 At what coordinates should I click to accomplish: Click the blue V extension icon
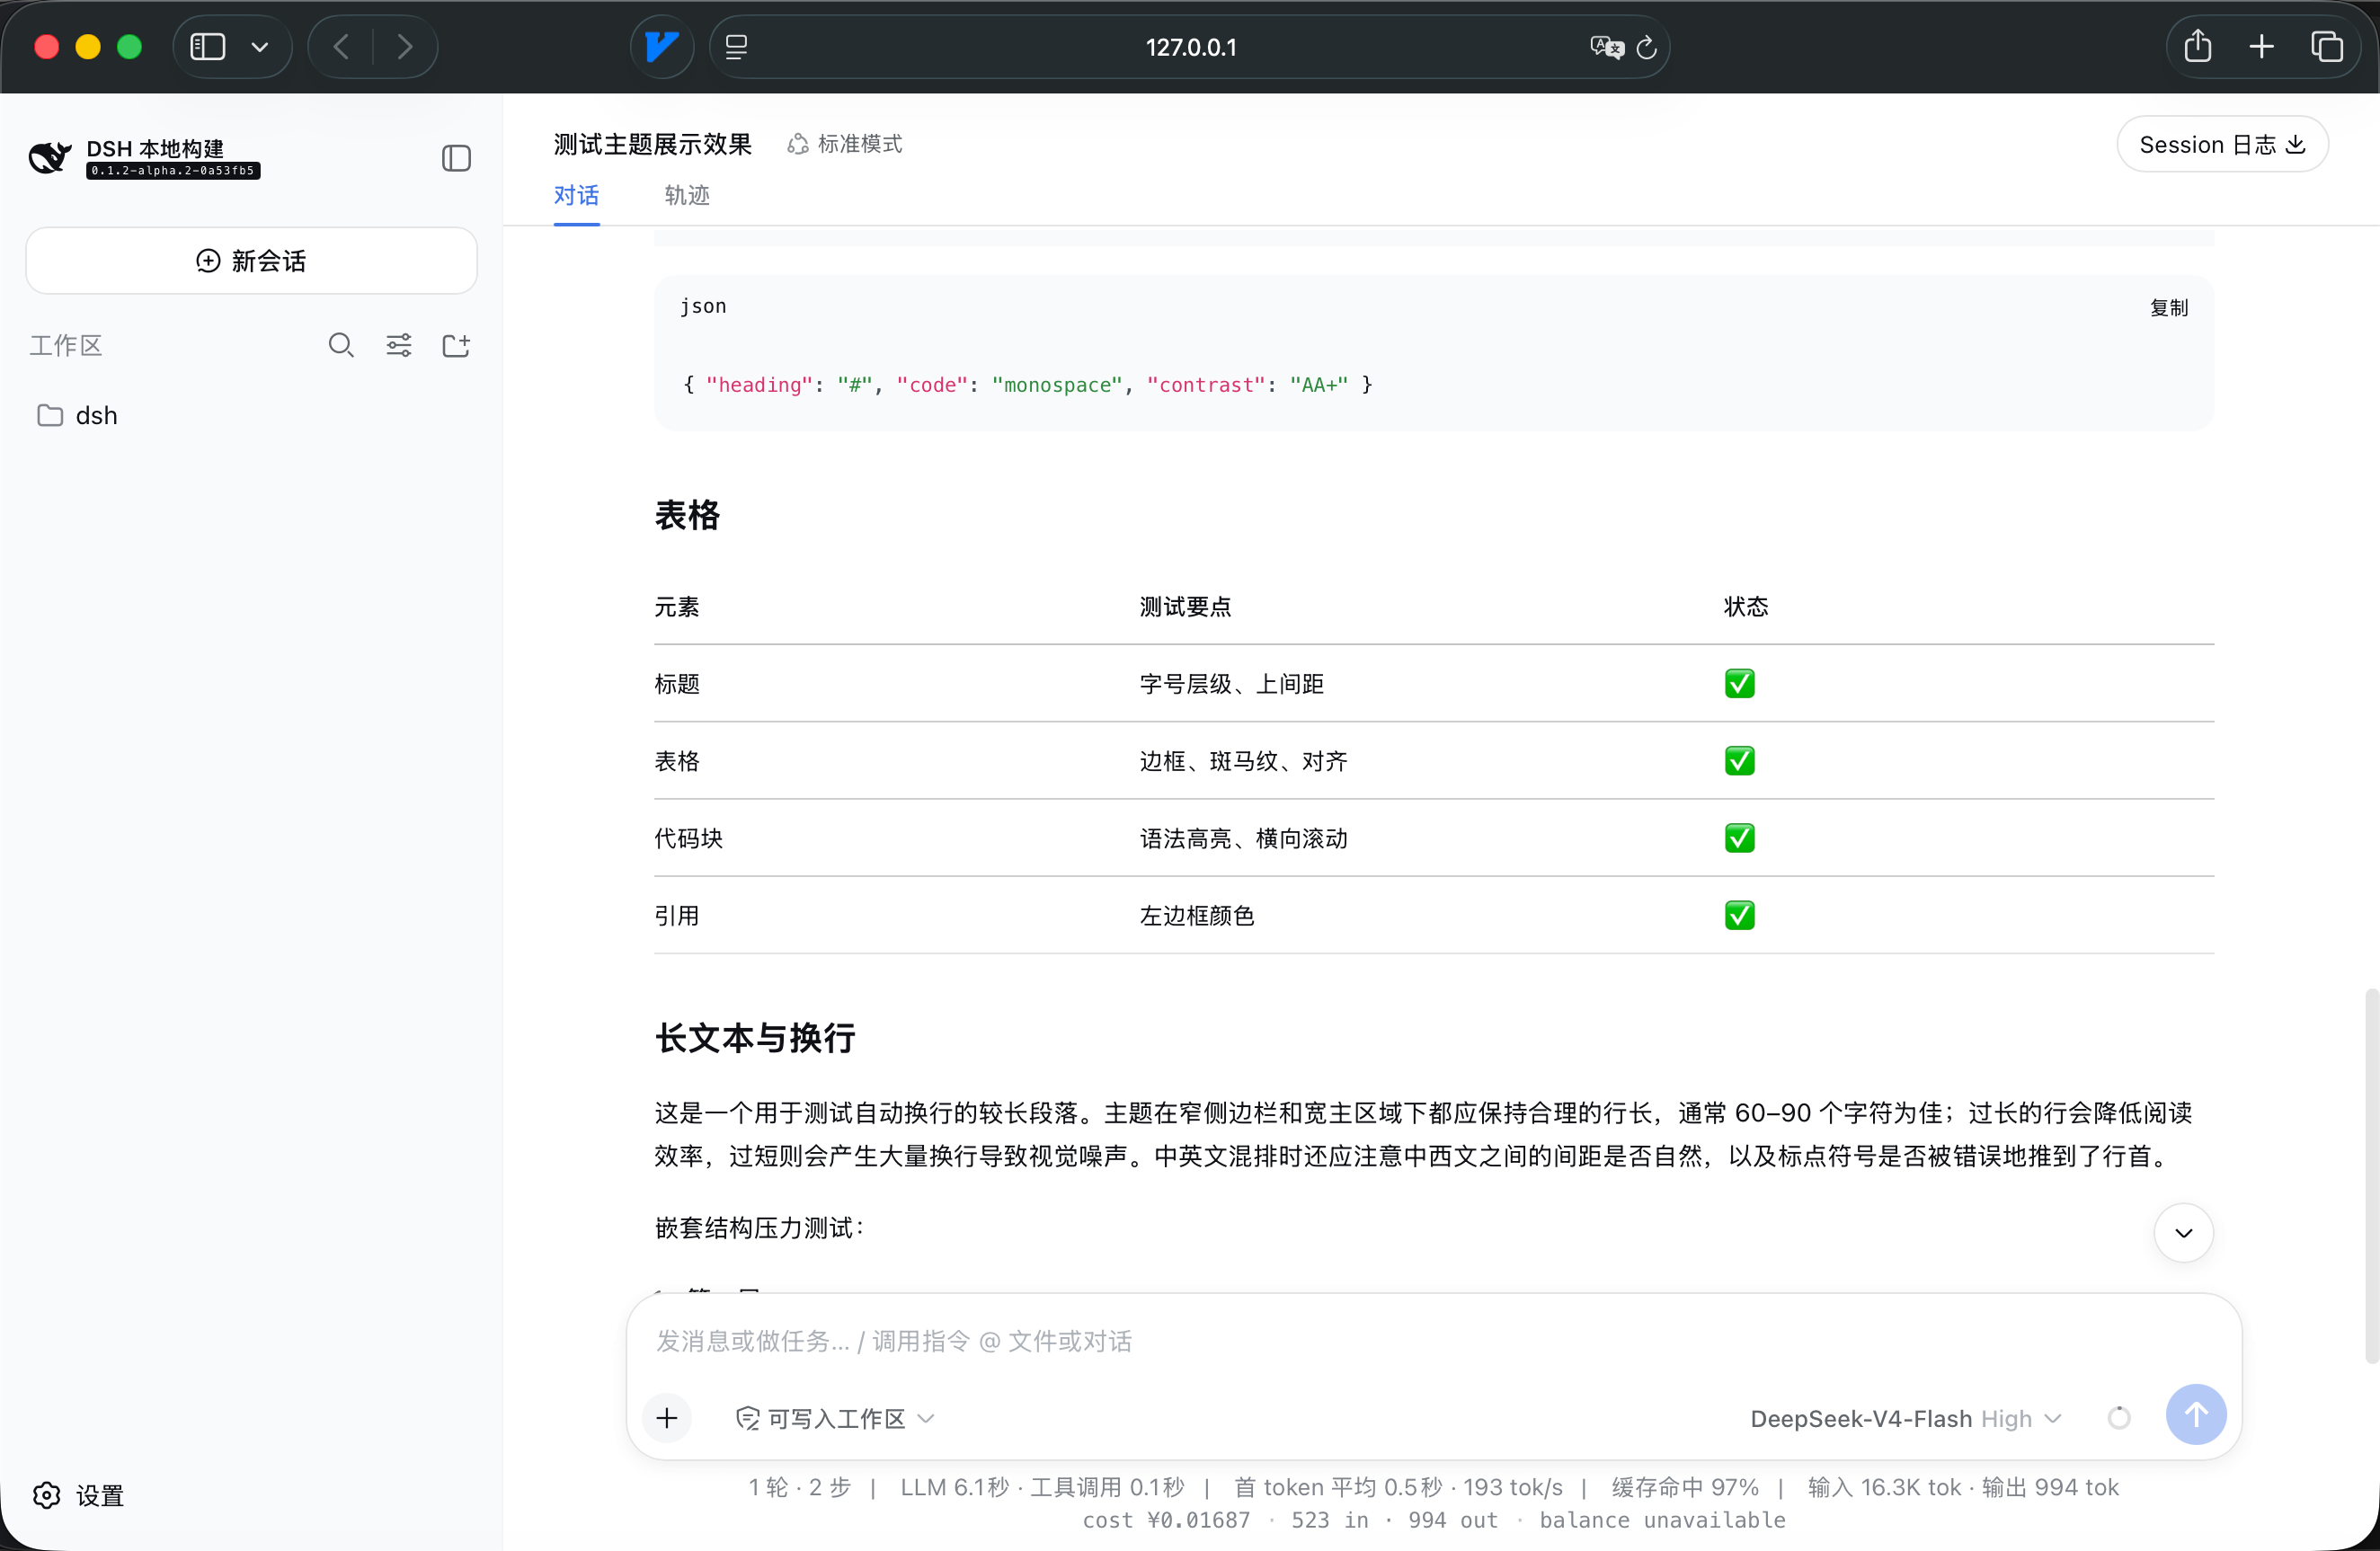662,47
